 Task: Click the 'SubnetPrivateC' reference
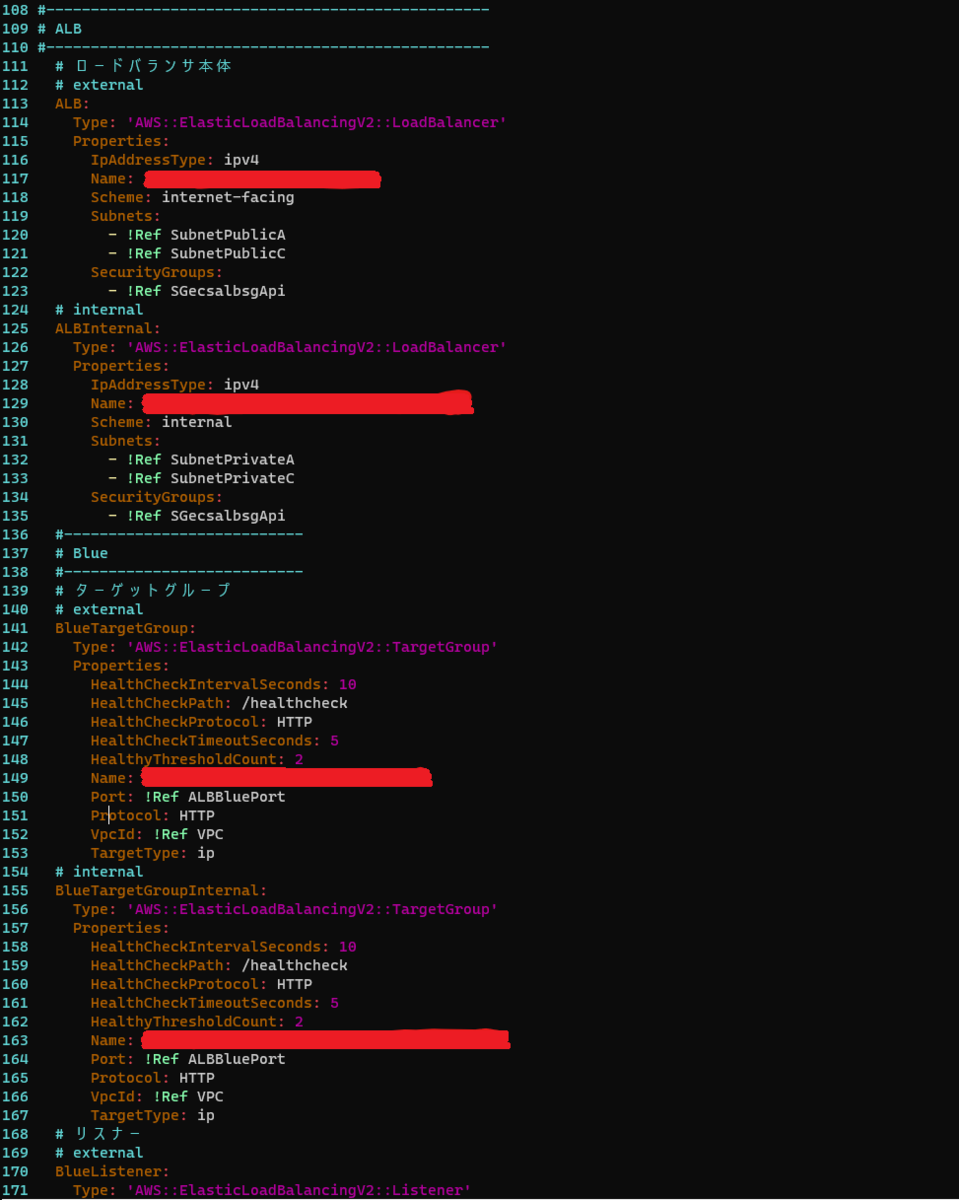(x=232, y=478)
